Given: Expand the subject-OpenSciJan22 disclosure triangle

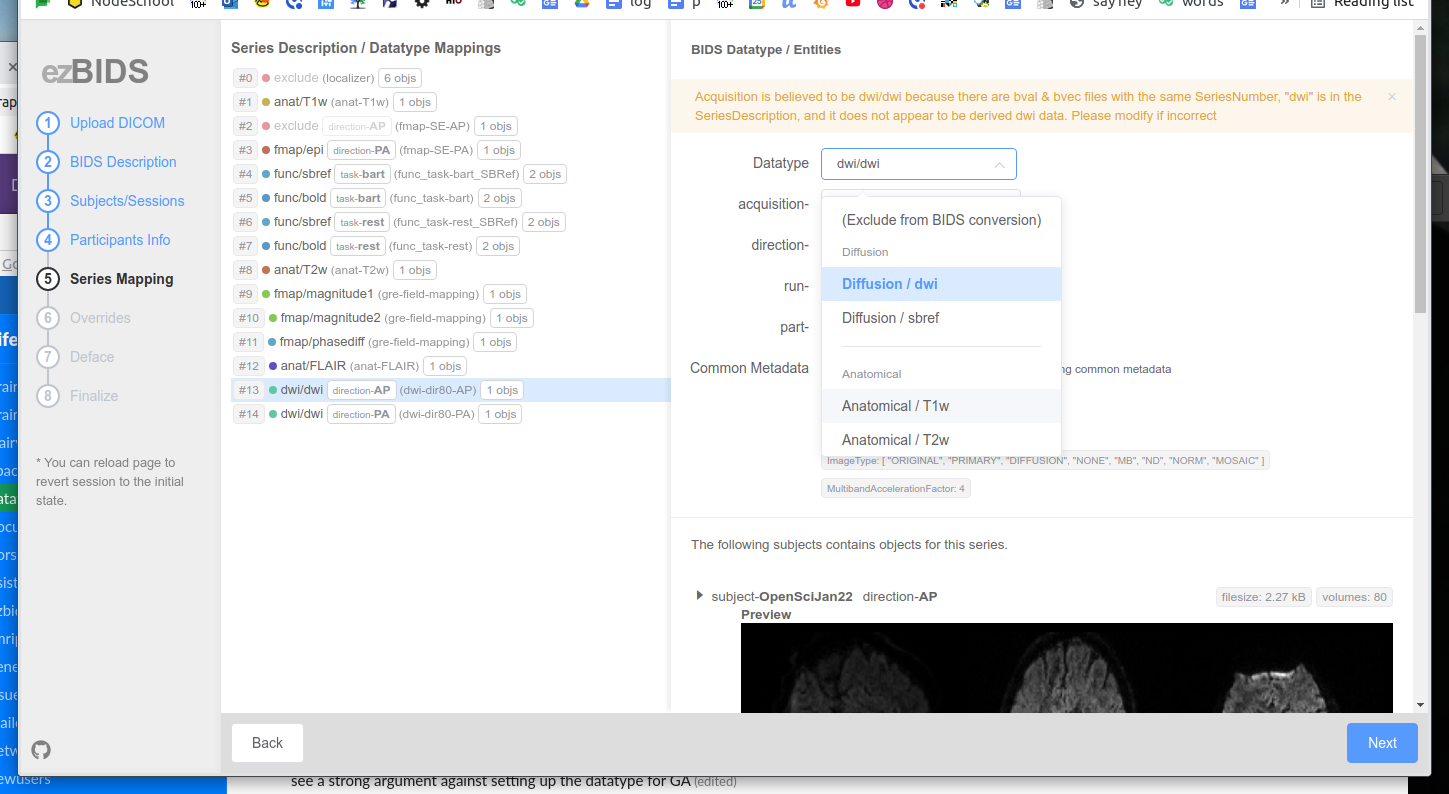Looking at the screenshot, I should [x=699, y=595].
